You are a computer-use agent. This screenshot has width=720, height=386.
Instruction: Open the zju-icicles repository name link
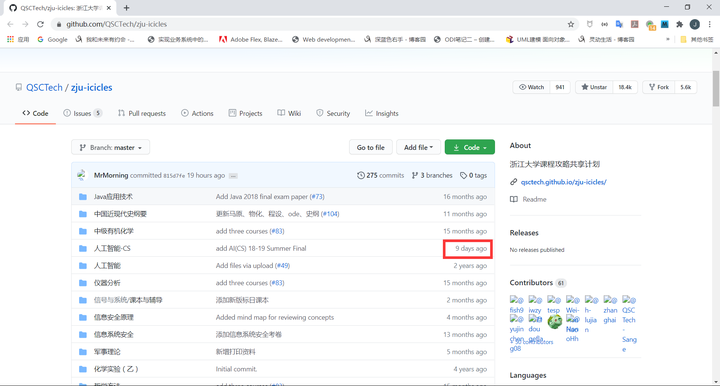[x=91, y=87]
